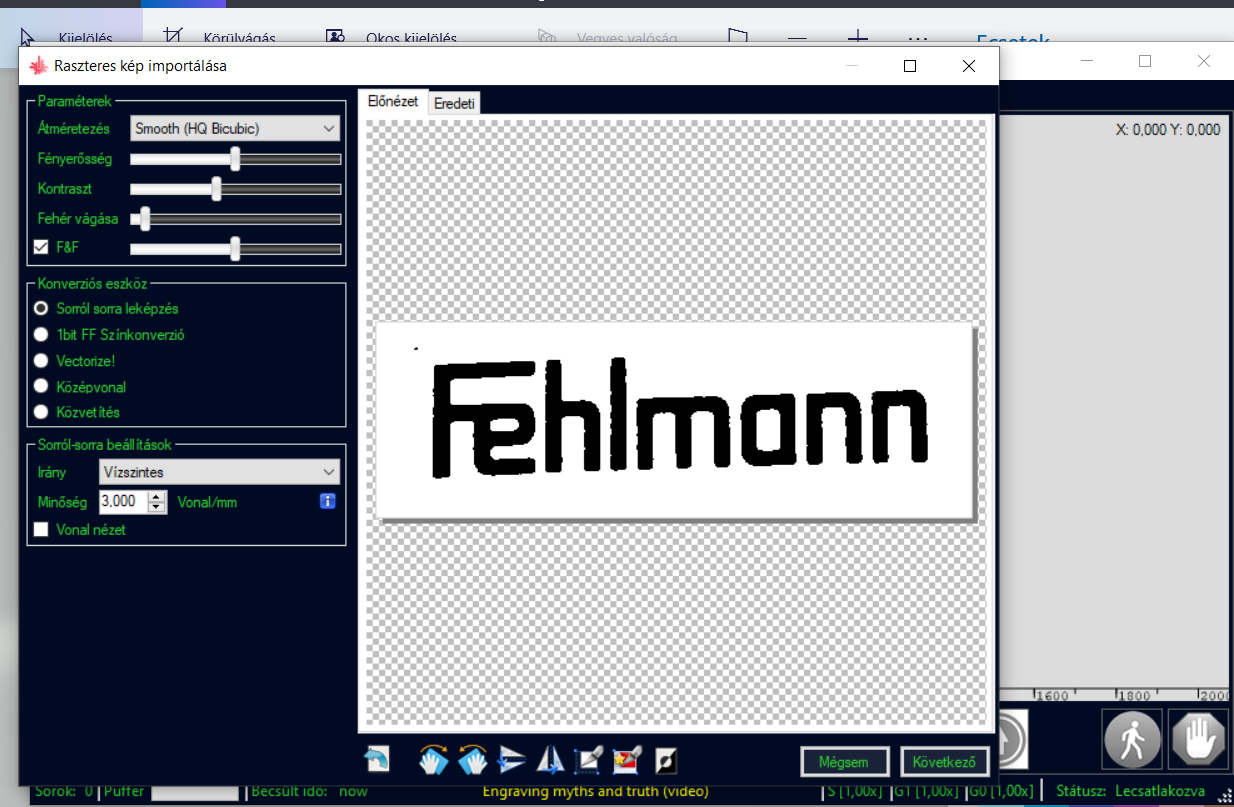Open Engraving myths and truth (video) link
Viewport: 1234px width, 807px height.
pos(595,791)
